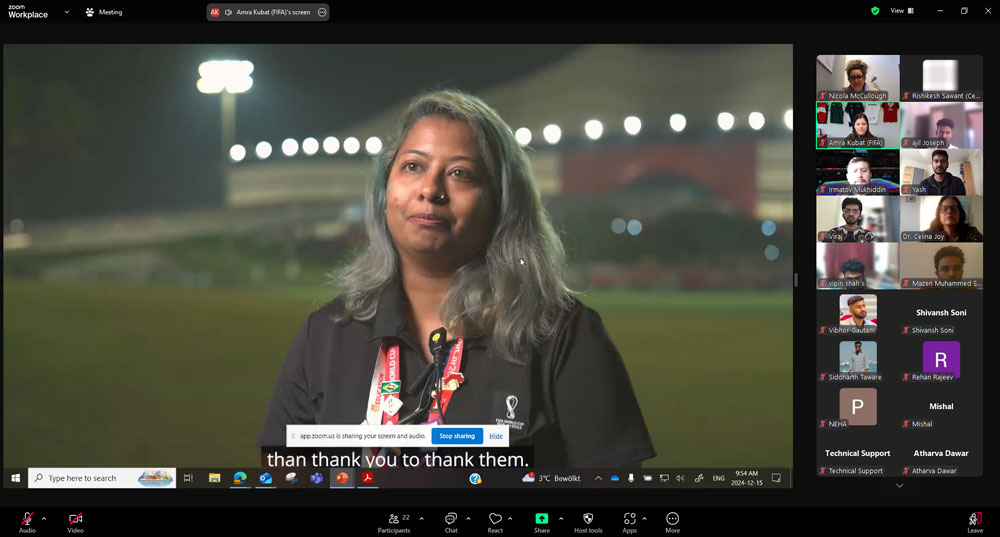Viewport: 1000px width, 537px height.
Task: Switch to the Meeting tab
Action: (x=104, y=12)
